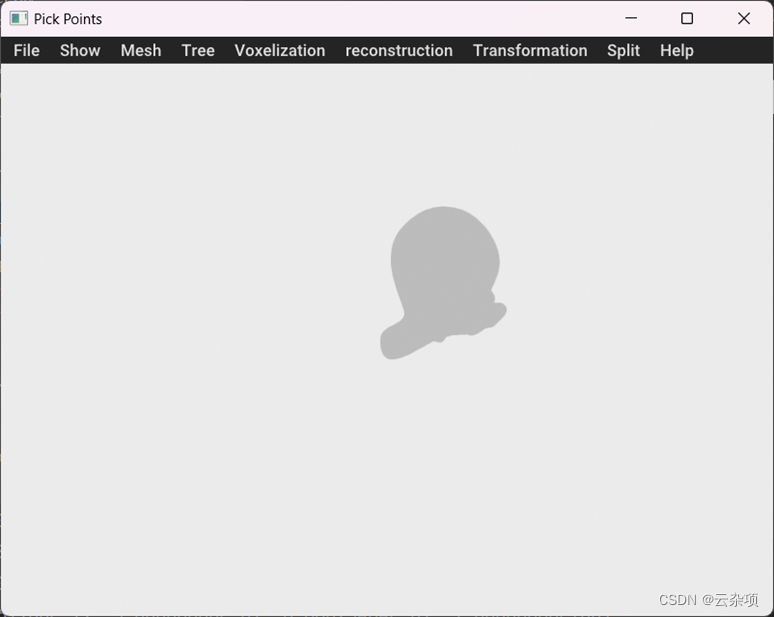Maximize the Pick Points window
The height and width of the screenshot is (617, 774).
pos(687,18)
